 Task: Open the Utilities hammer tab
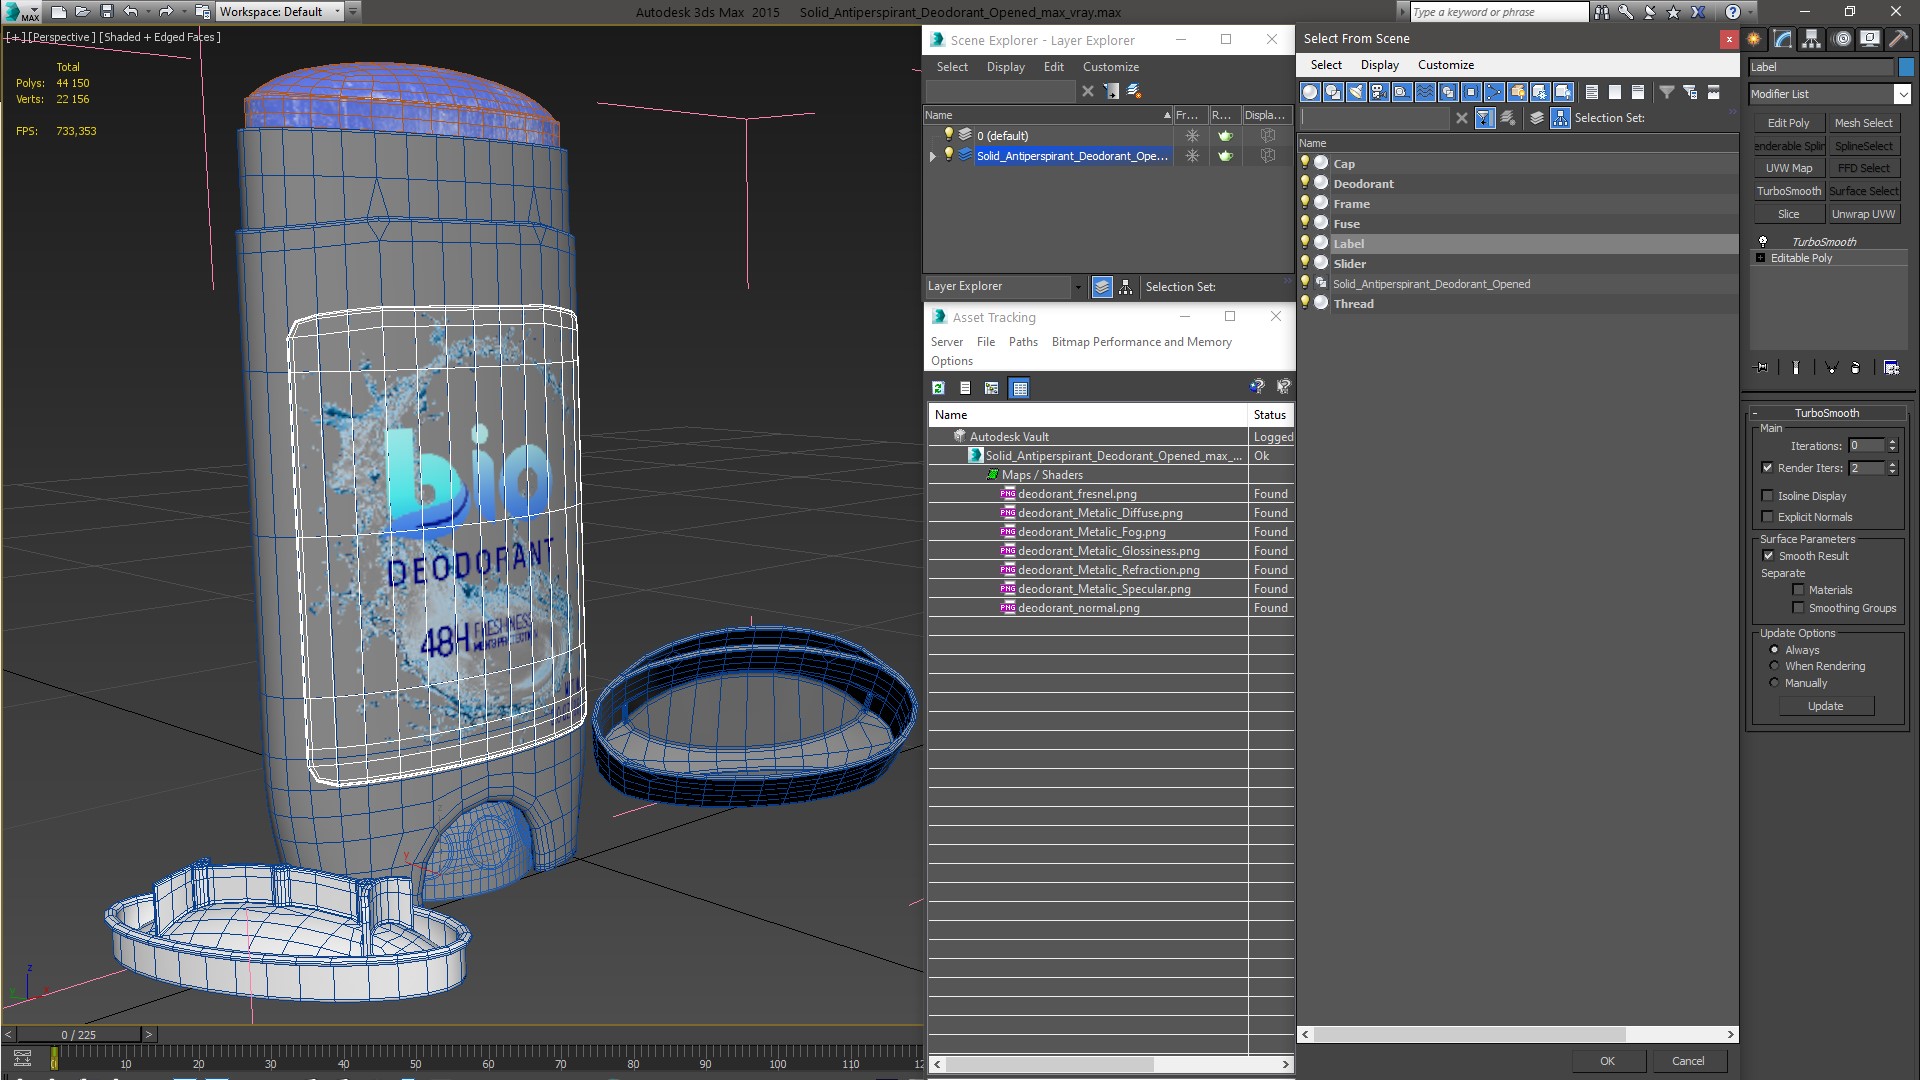click(1897, 39)
